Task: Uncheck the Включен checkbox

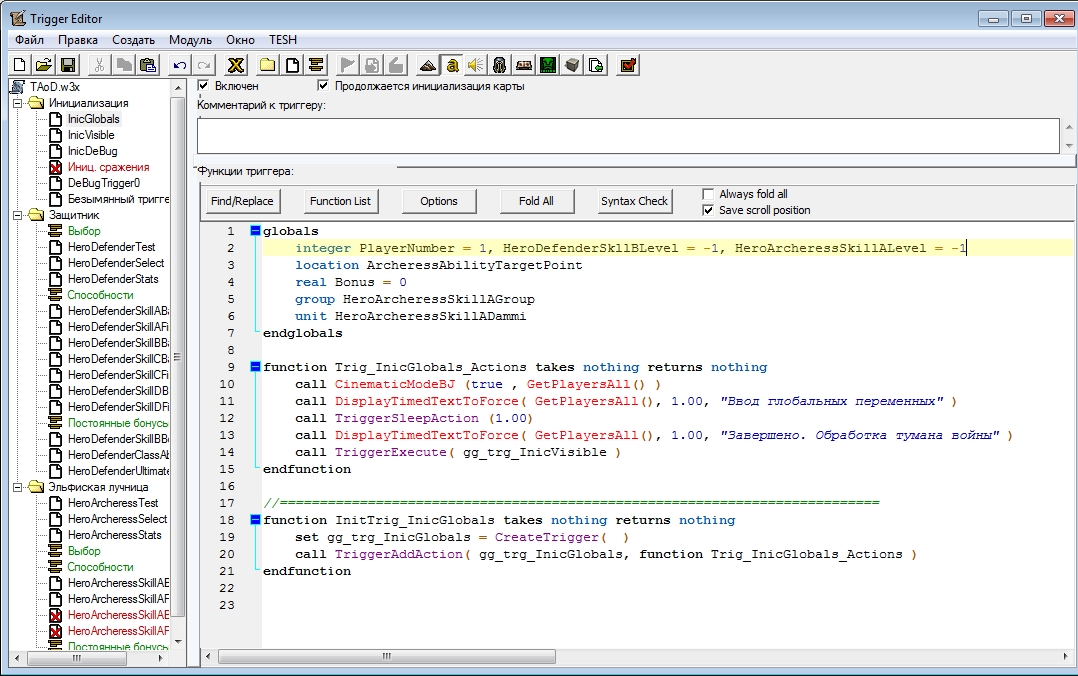Action: (x=204, y=86)
